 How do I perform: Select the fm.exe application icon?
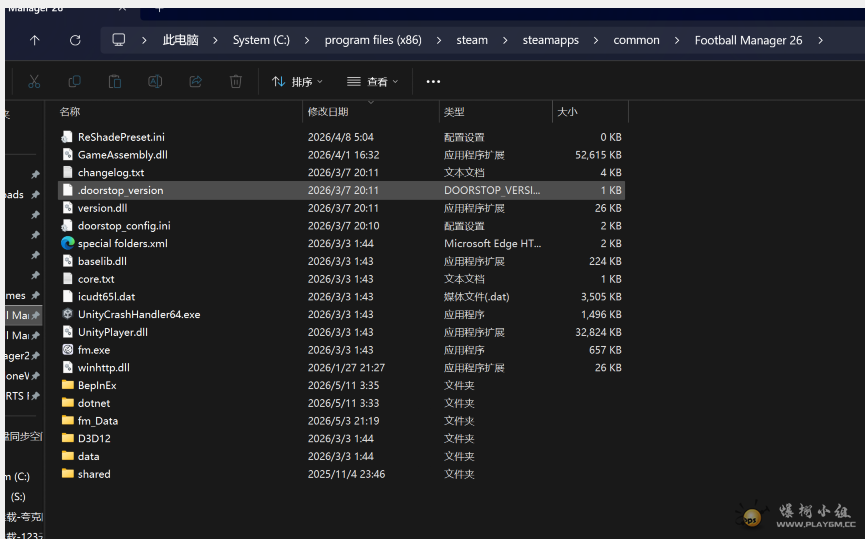67,350
